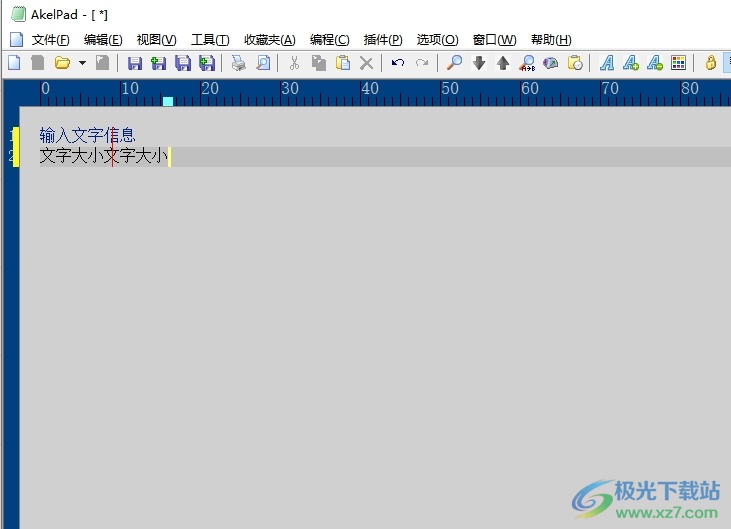Click the Go to line icon
This screenshot has height=529, width=731.
coord(551,62)
